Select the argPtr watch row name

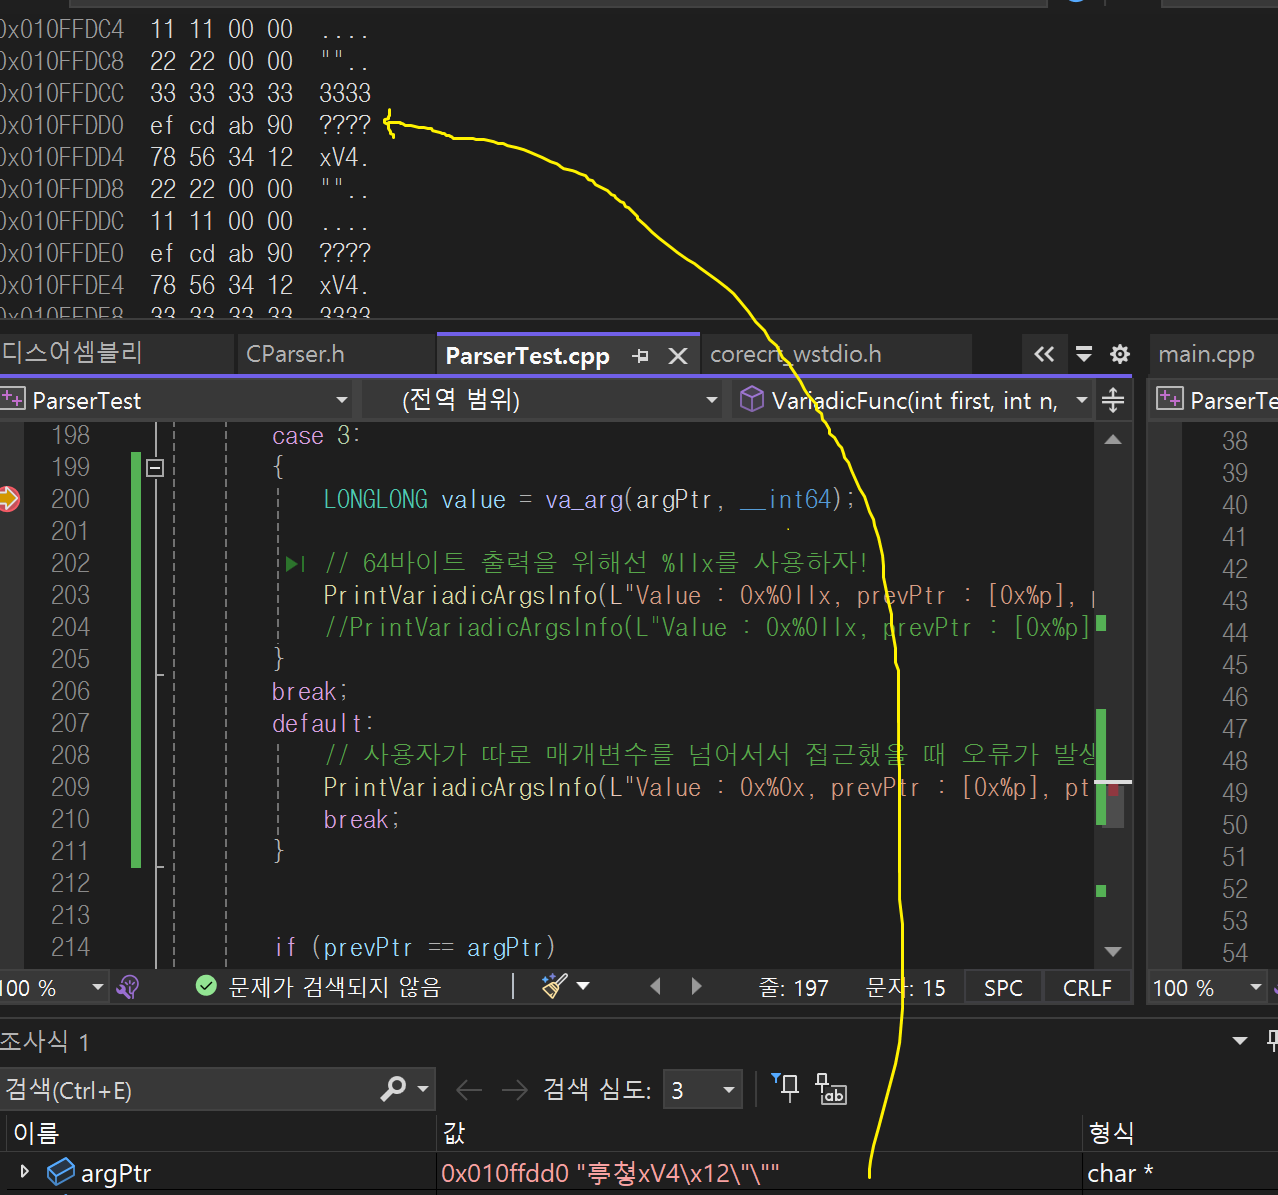(x=116, y=1173)
